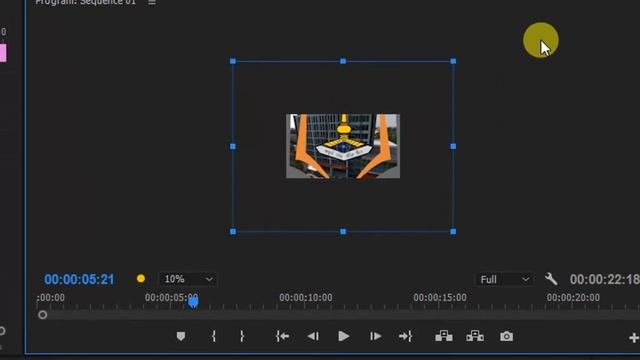Click the bottom-center transform handle
Image resolution: width=640 pixels, height=360 pixels.
click(x=343, y=231)
